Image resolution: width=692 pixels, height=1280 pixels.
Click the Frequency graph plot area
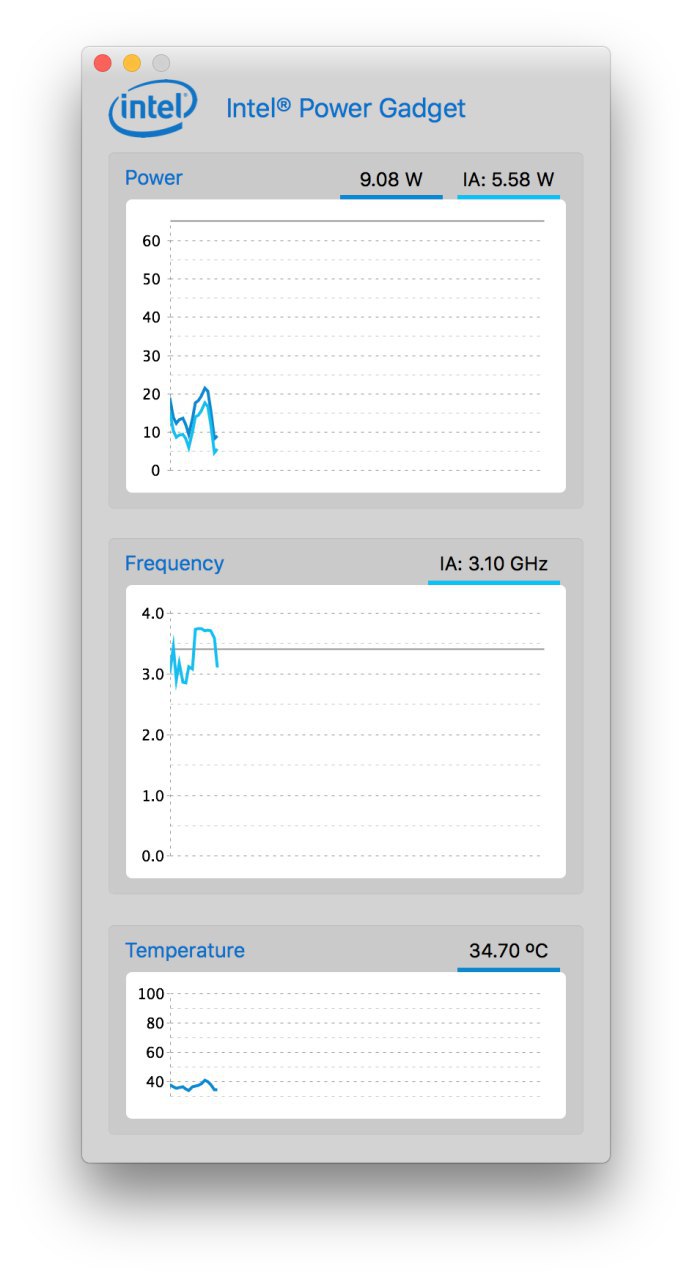(346, 732)
